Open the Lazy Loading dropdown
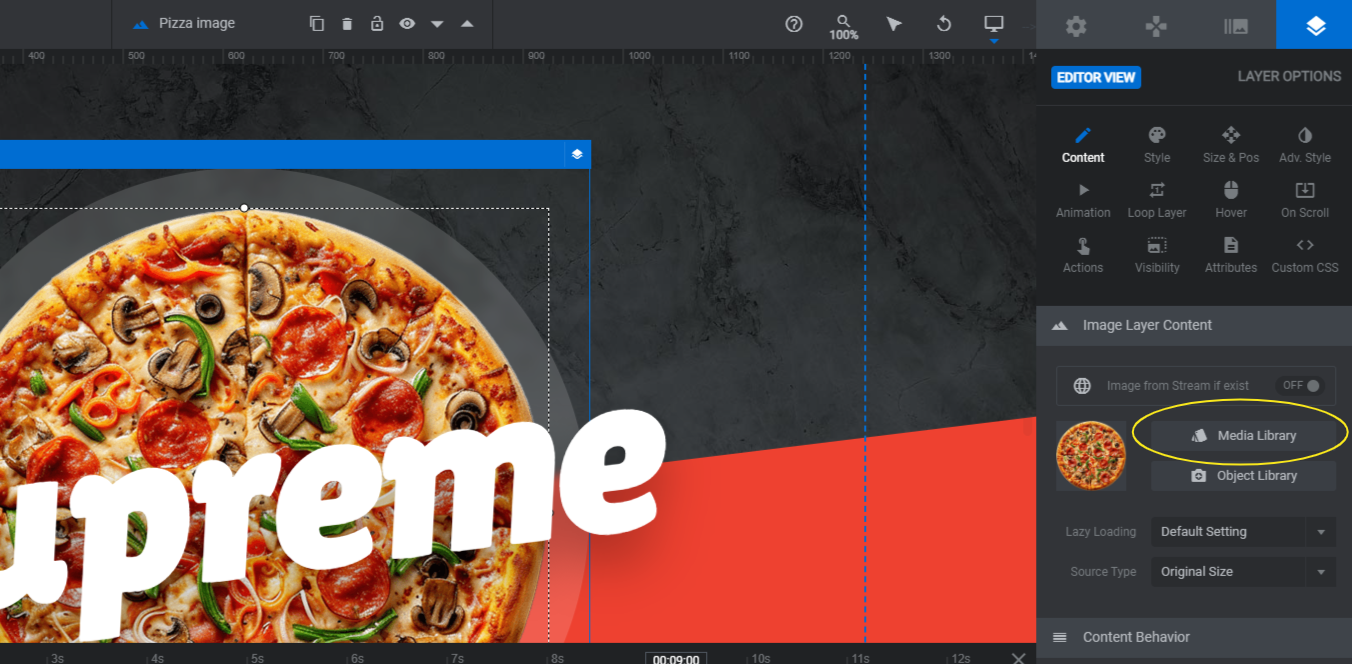The height and width of the screenshot is (664, 1352). point(1243,532)
